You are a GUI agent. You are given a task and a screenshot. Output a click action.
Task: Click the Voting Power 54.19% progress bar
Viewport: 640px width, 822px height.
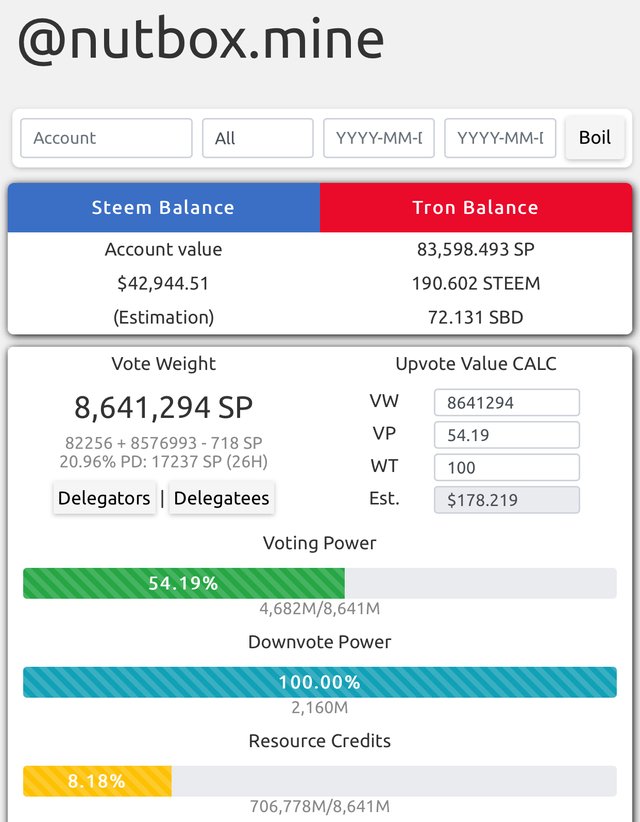click(x=320, y=583)
